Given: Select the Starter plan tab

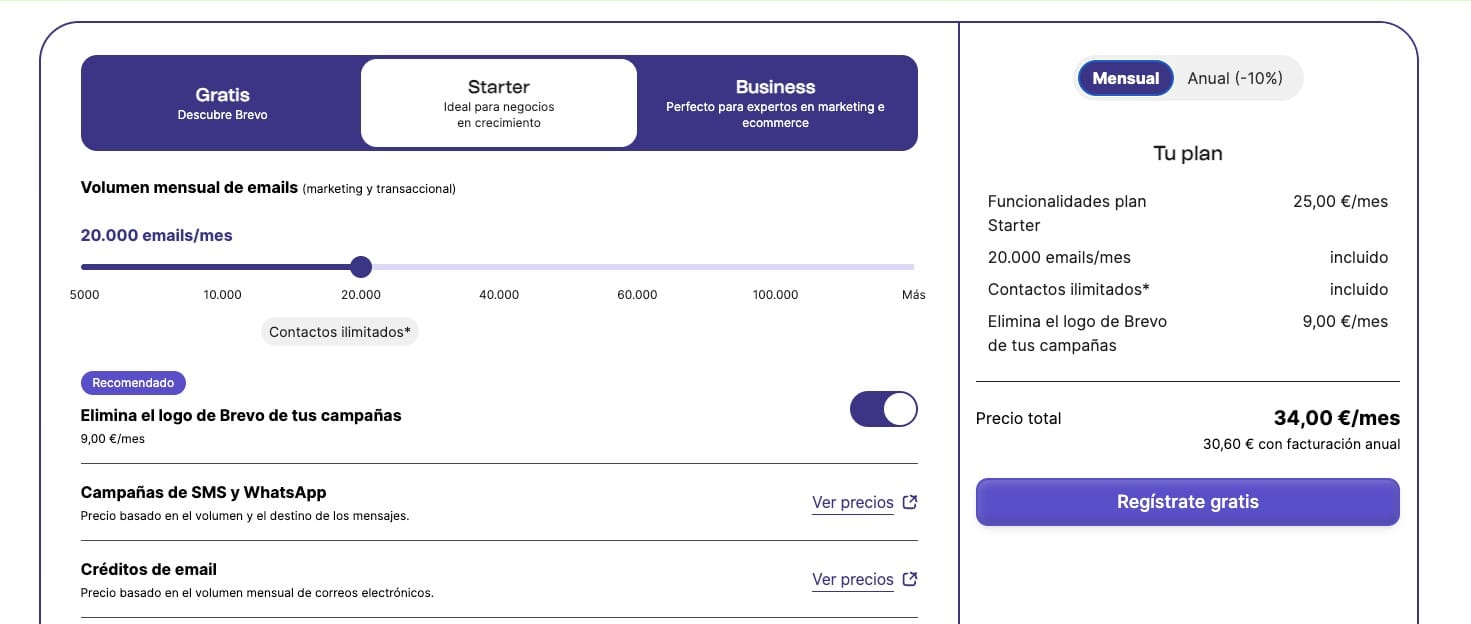Looking at the screenshot, I should [498, 103].
